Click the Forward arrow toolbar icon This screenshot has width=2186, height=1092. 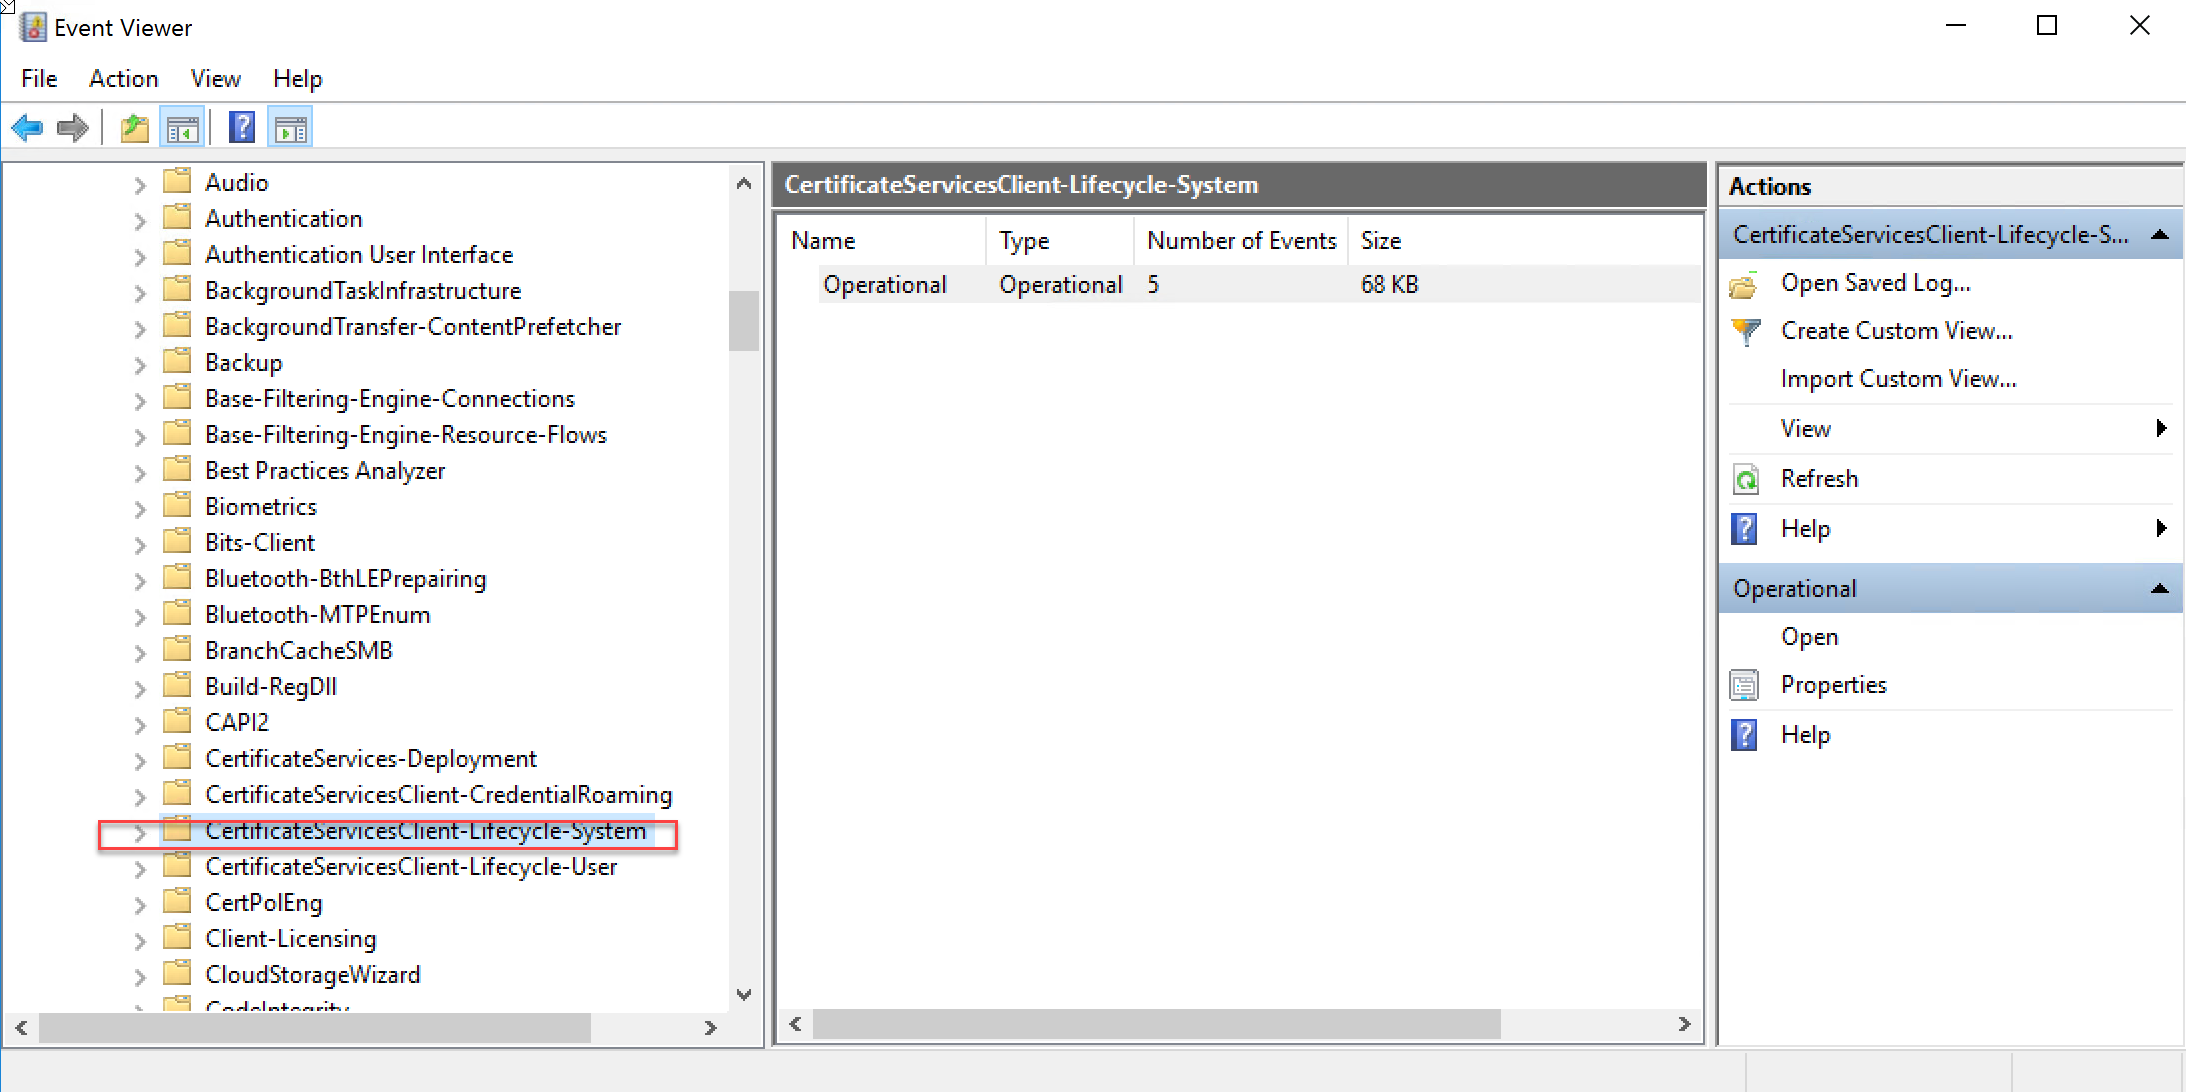[72, 128]
